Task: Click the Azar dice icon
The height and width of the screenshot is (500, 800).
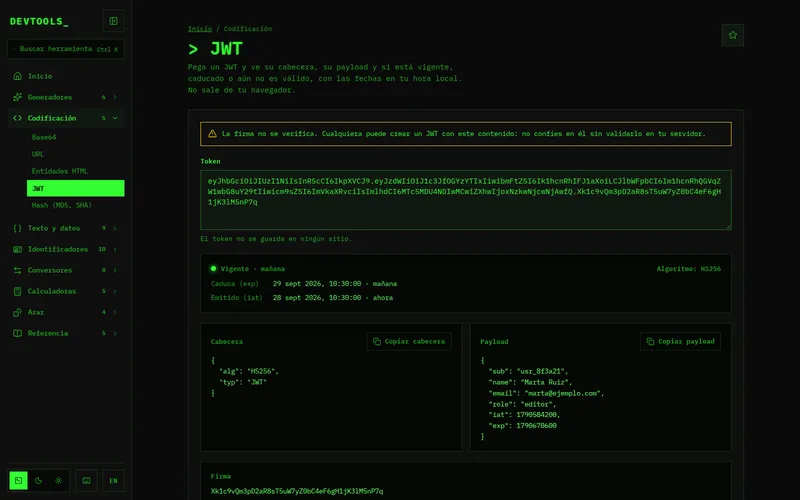Action: coord(17,312)
